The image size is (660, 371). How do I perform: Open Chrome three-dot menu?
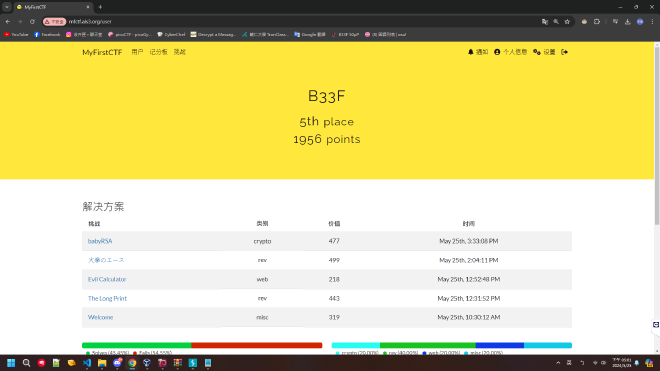(652, 21)
